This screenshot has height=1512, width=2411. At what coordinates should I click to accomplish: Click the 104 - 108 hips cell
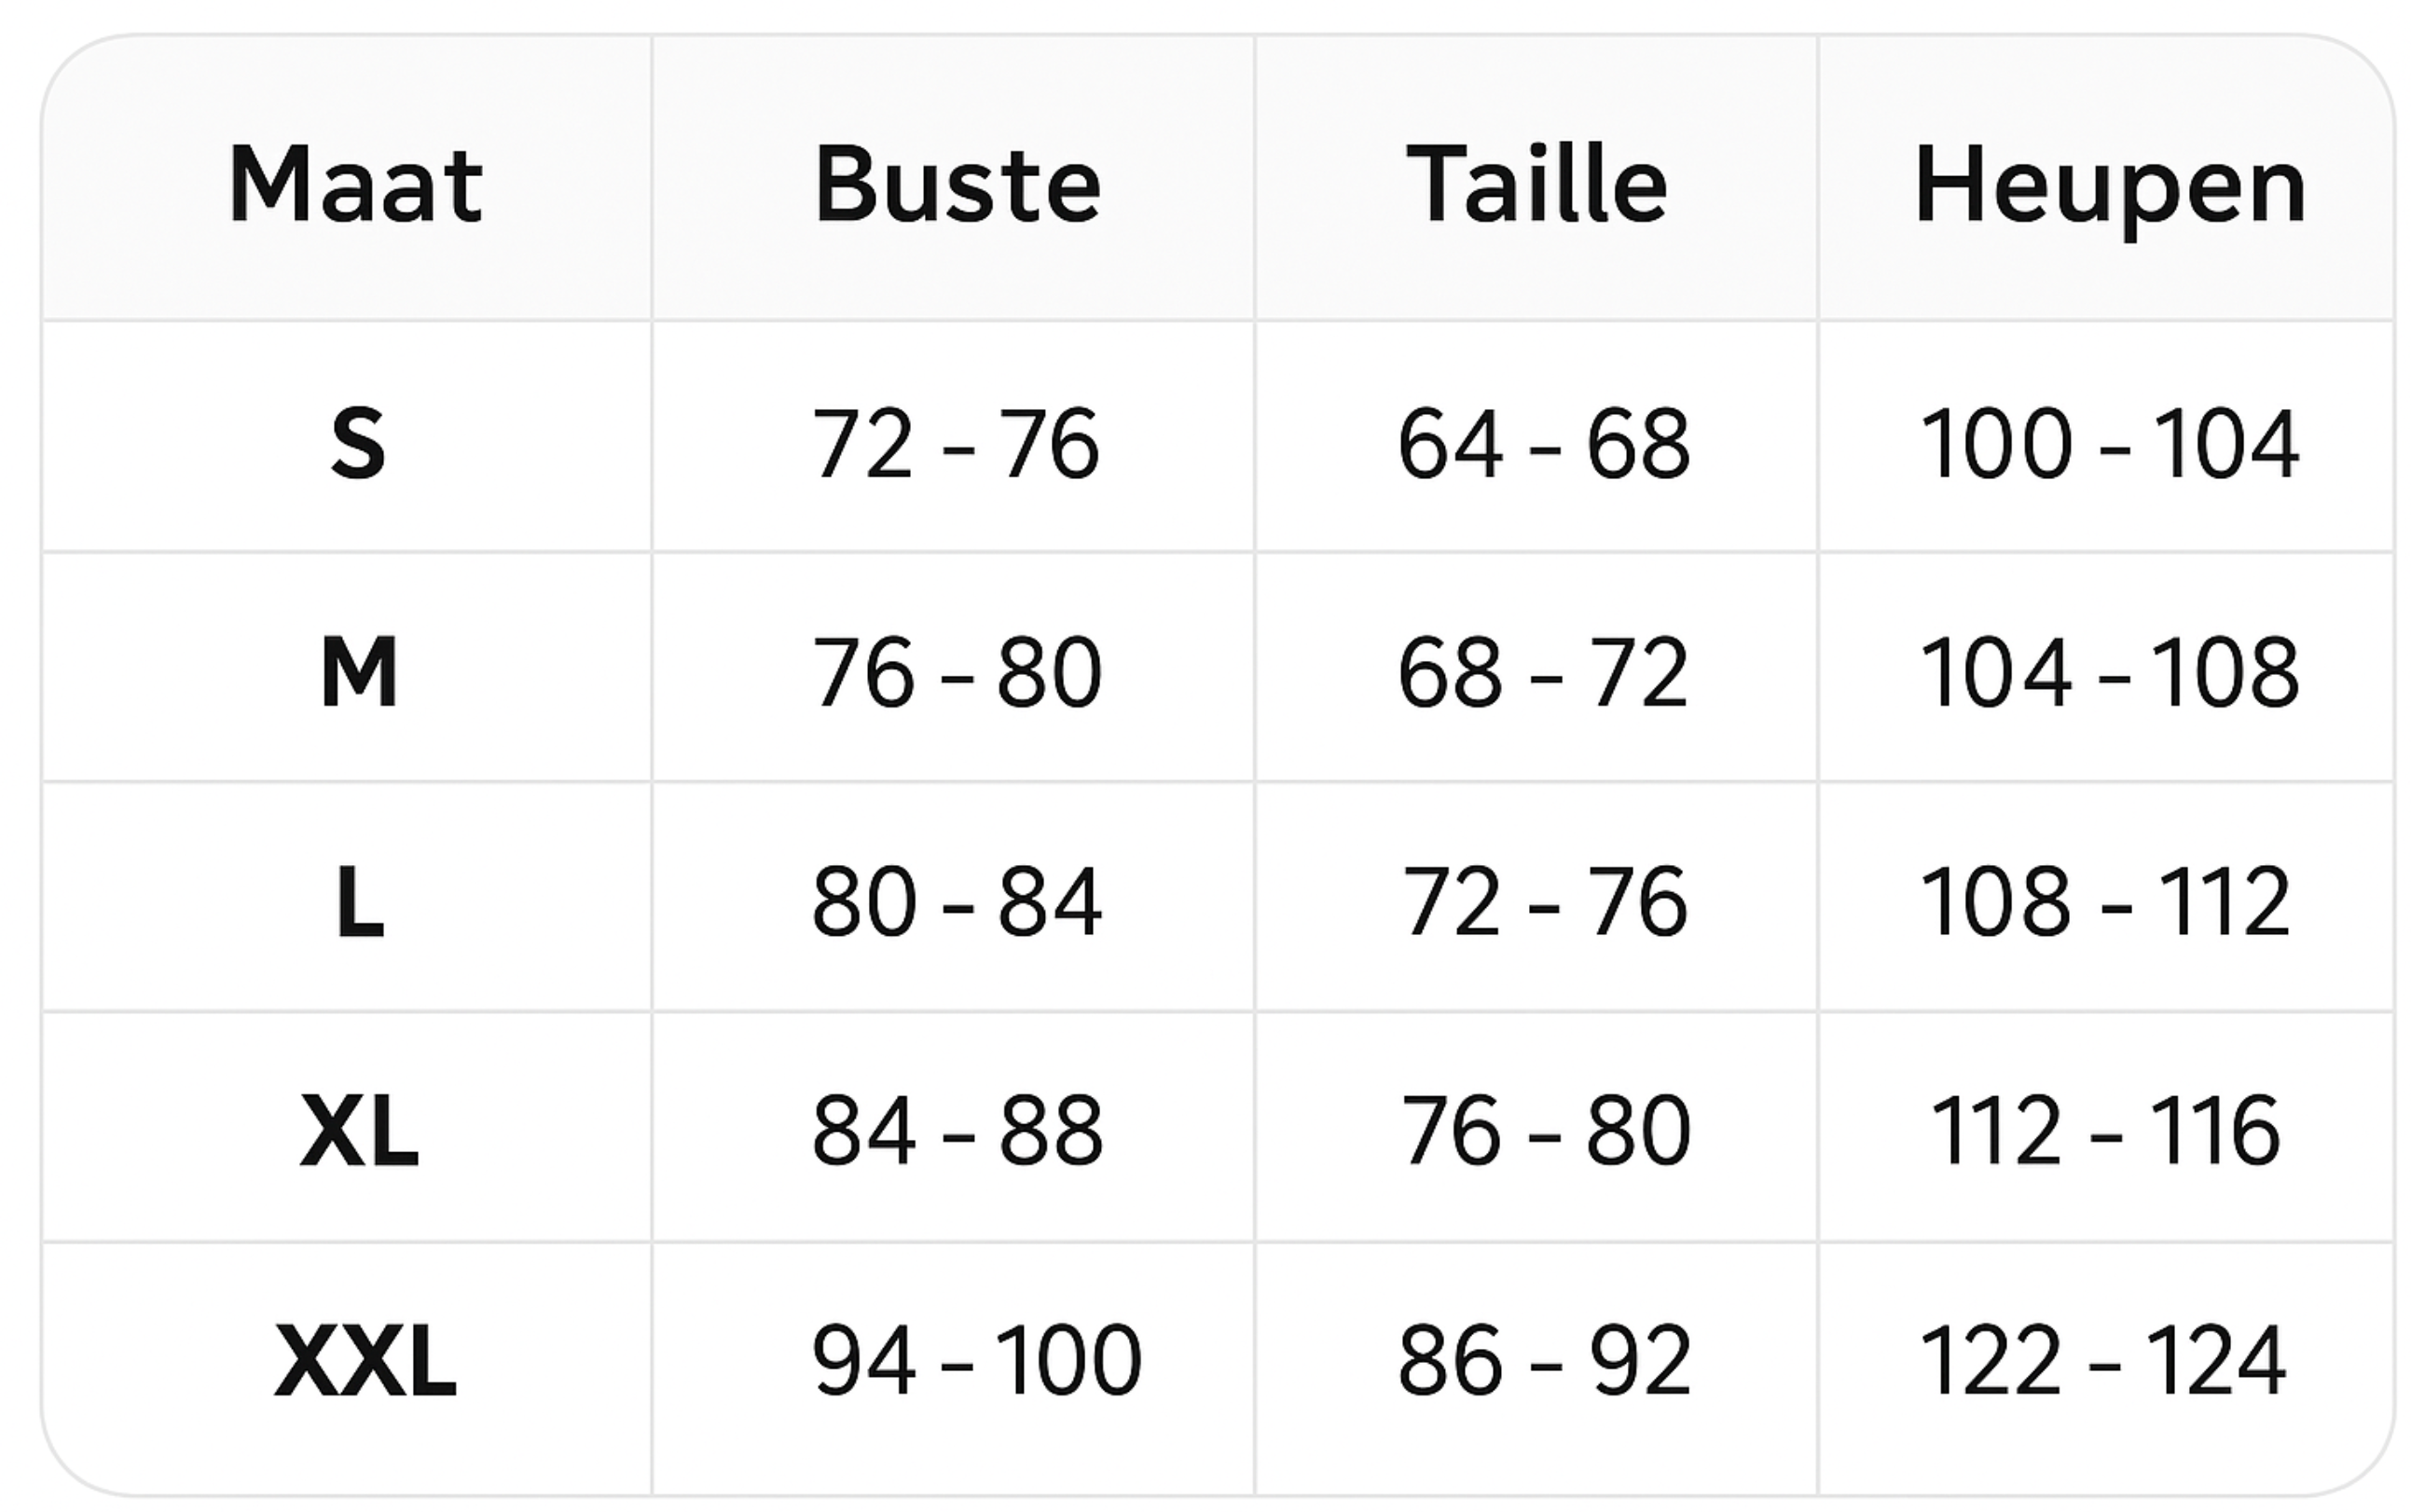click(x=2109, y=672)
